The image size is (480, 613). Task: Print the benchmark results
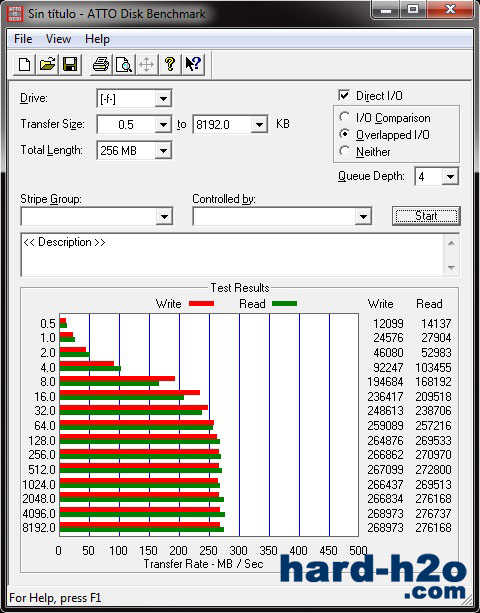[x=101, y=64]
